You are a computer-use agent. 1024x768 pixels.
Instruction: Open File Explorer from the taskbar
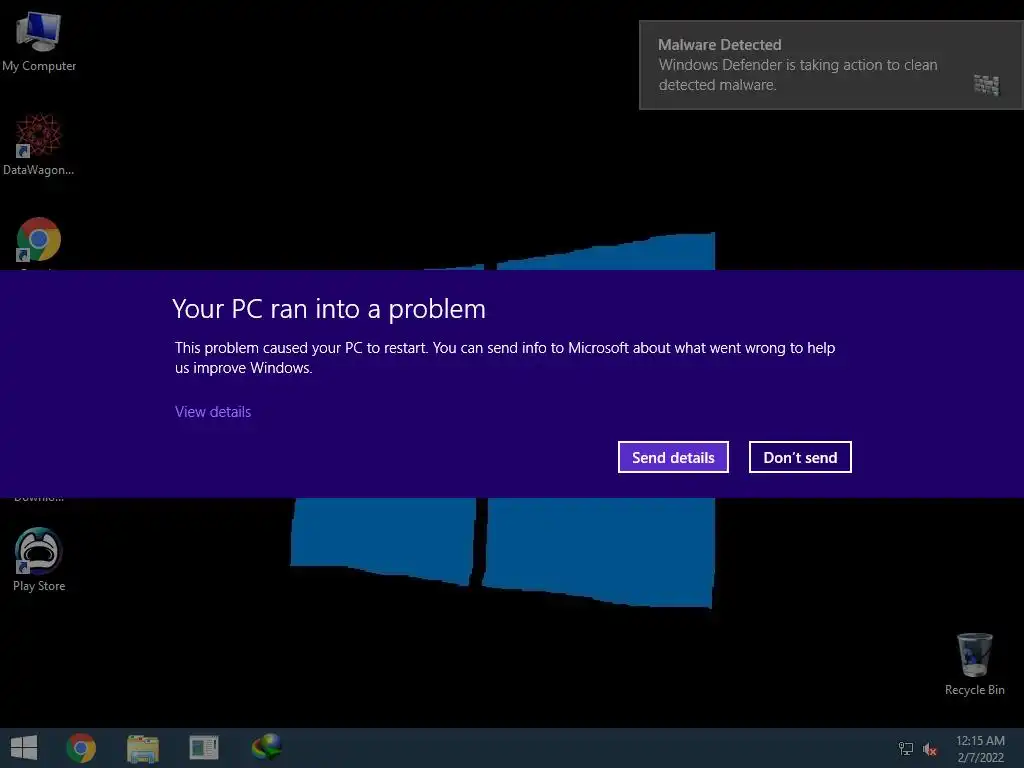click(x=143, y=748)
